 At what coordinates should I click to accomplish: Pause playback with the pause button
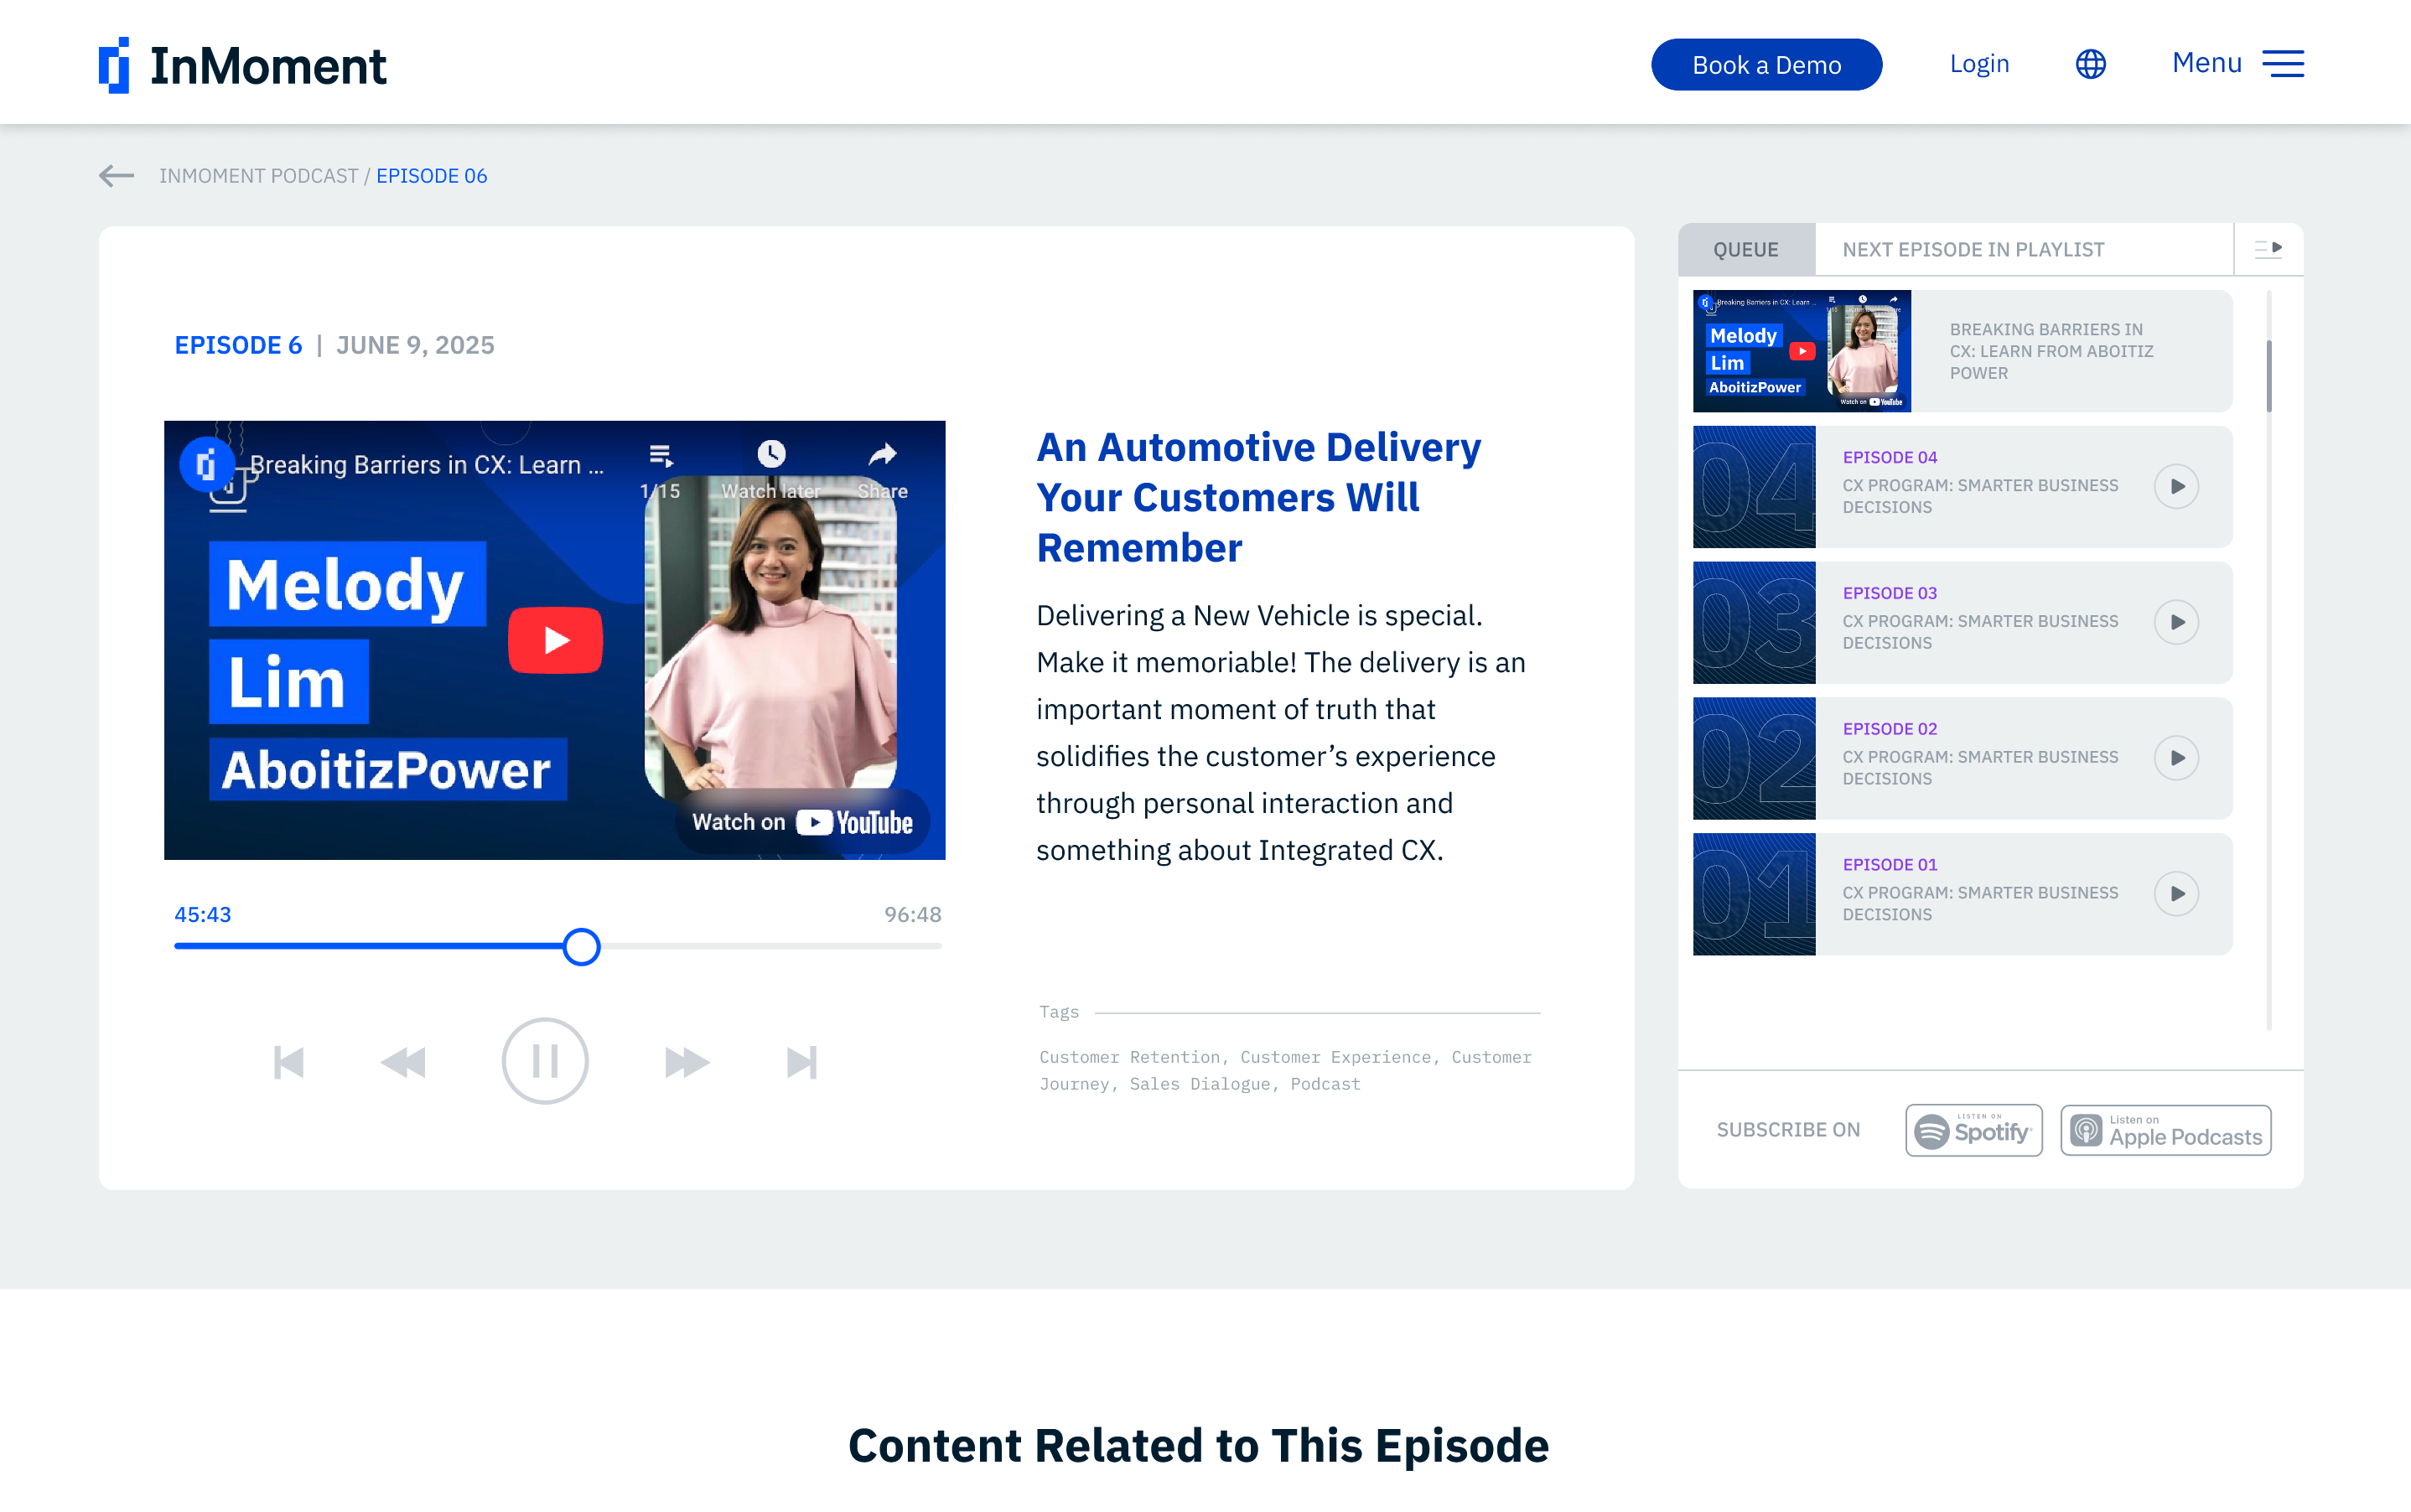tap(545, 1061)
